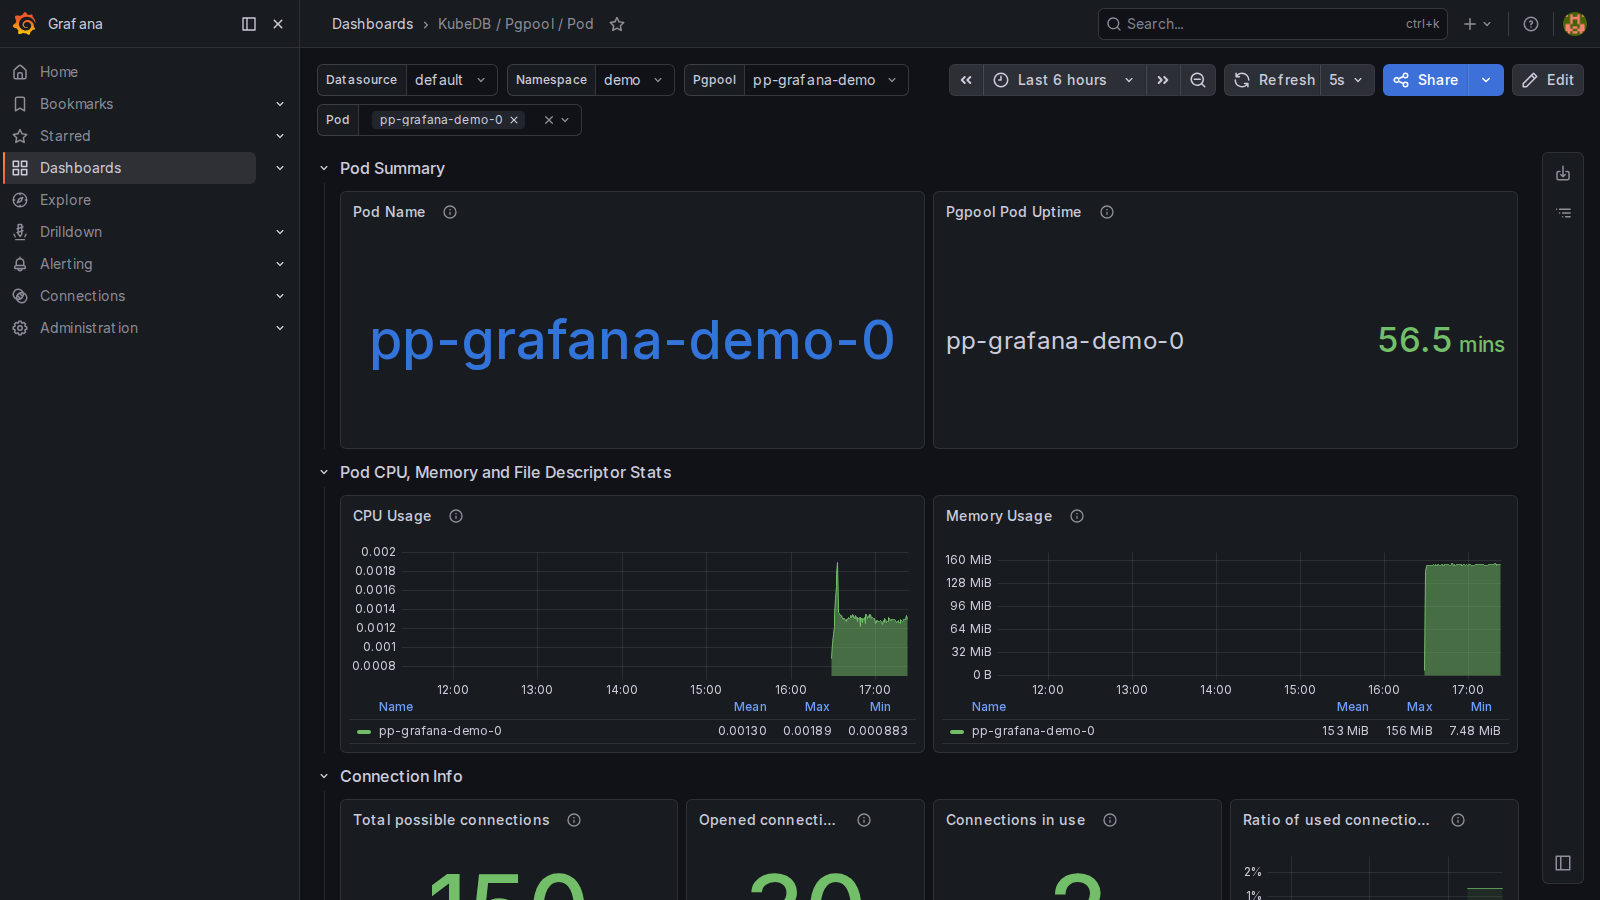Open Drilldown in sidebar
This screenshot has width=1600, height=900.
tap(71, 232)
